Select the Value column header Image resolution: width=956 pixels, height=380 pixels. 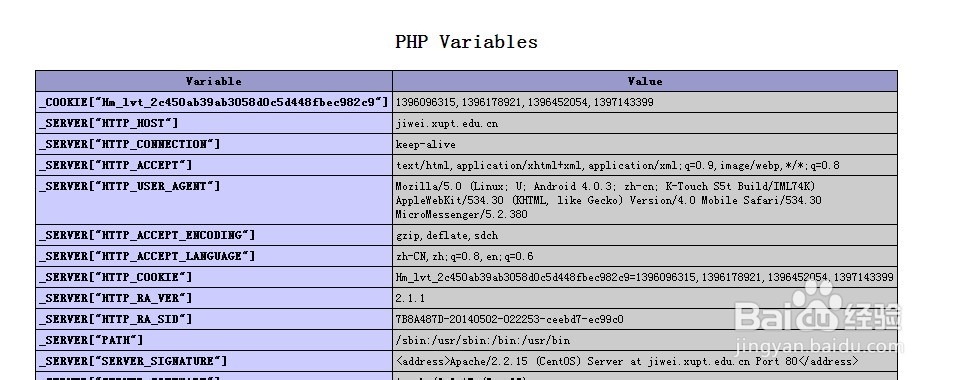click(645, 81)
